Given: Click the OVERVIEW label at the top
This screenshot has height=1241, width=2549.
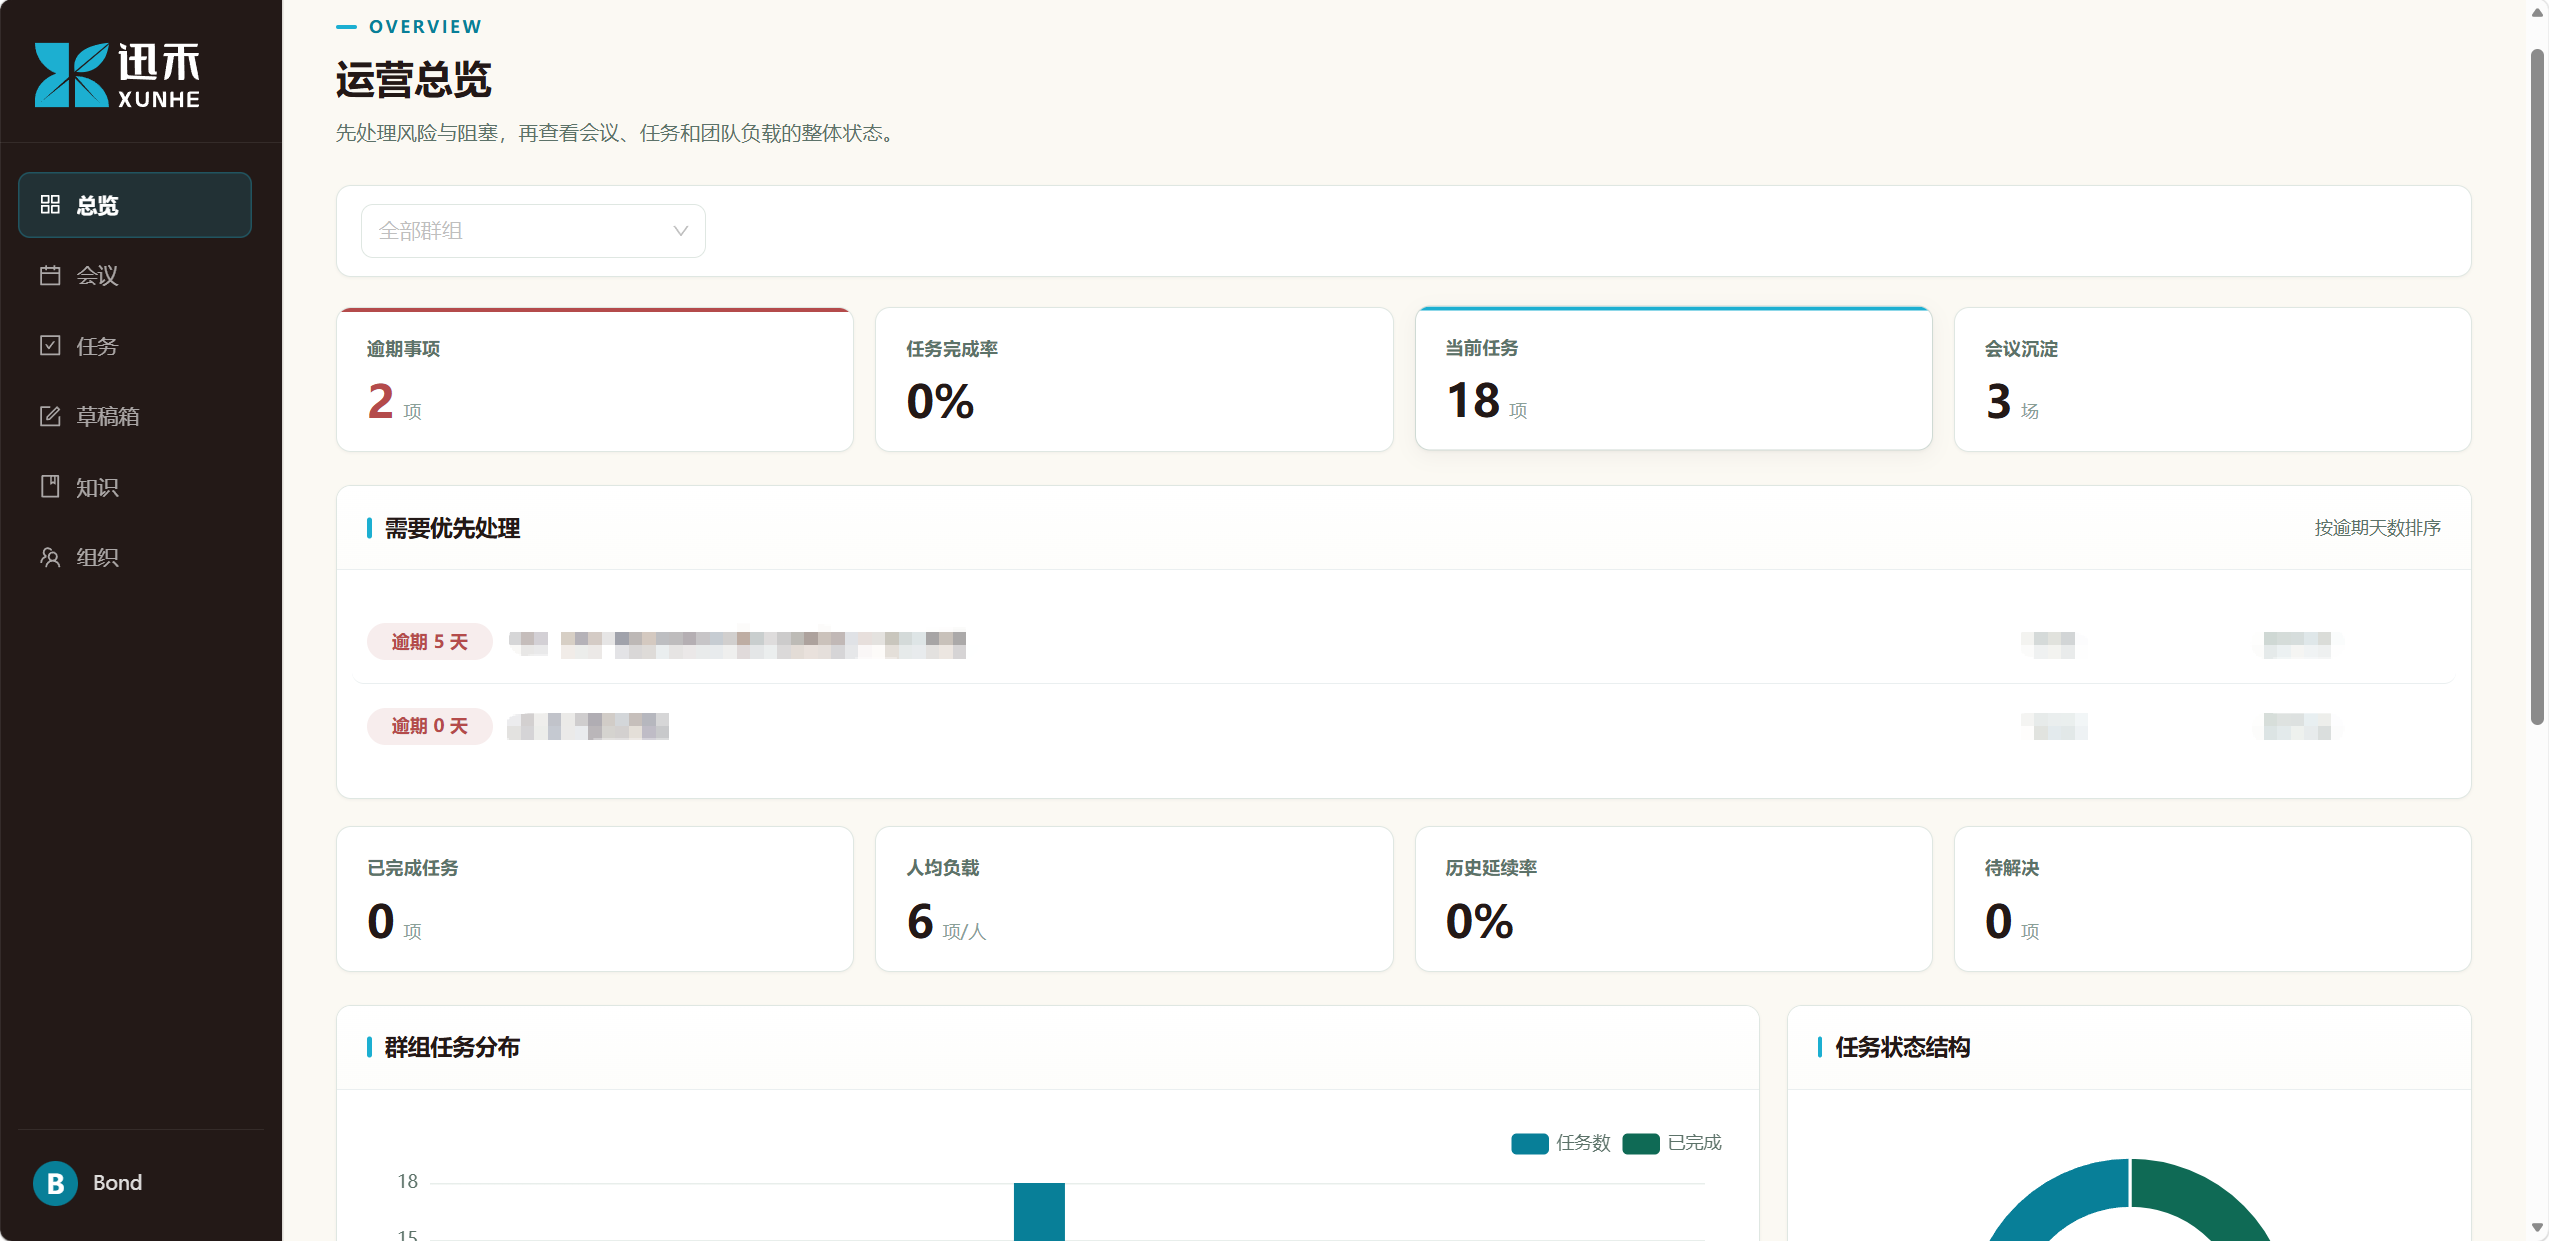Looking at the screenshot, I should pos(425,27).
